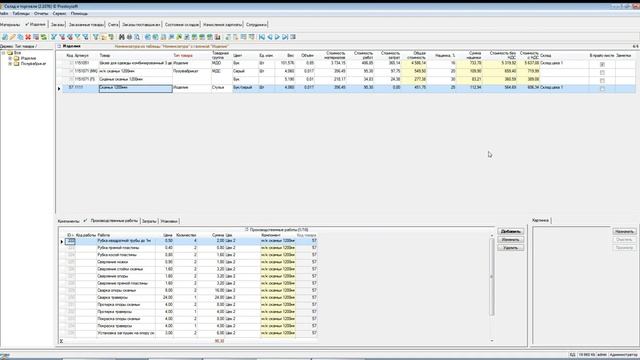Select work row Рубка квадратной трубы до 1м

coord(191,241)
